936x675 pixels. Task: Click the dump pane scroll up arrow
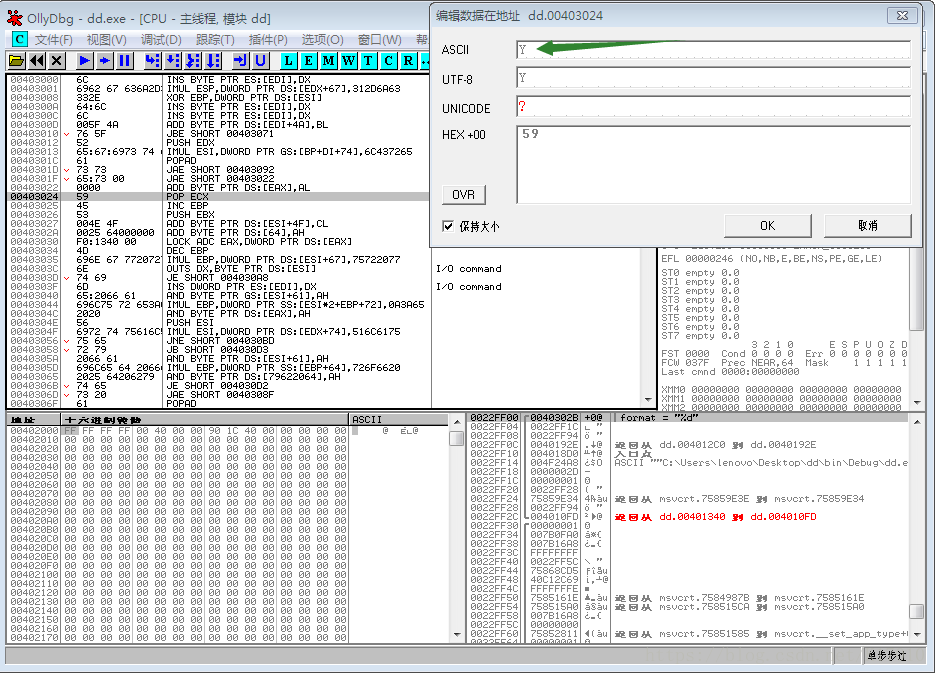457,421
